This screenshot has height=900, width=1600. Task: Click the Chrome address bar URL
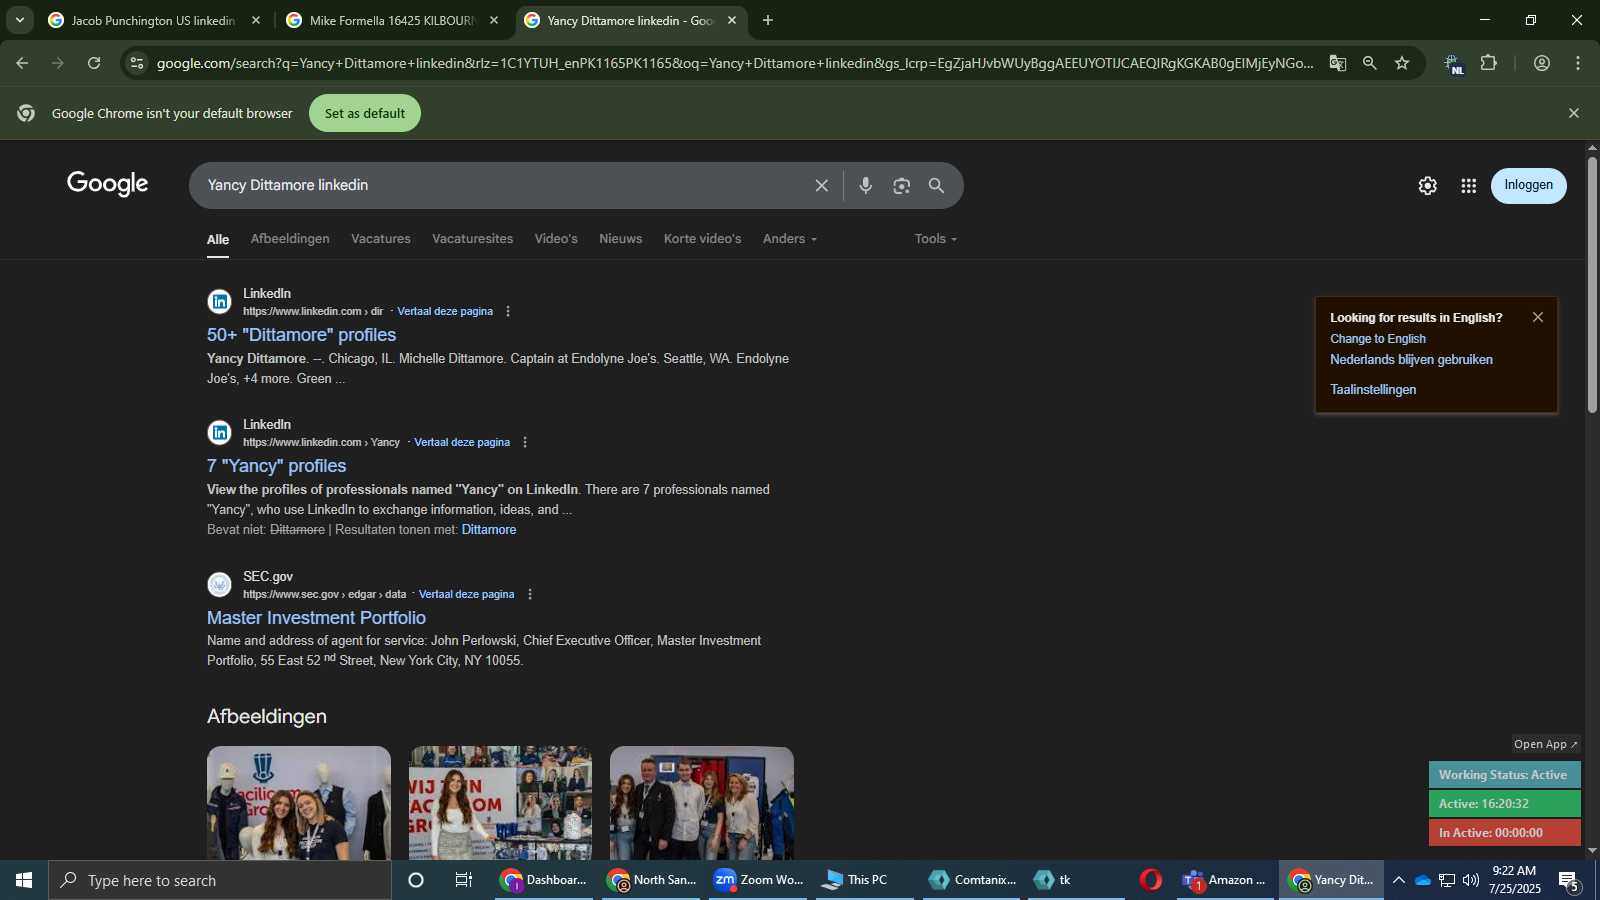click(x=735, y=63)
